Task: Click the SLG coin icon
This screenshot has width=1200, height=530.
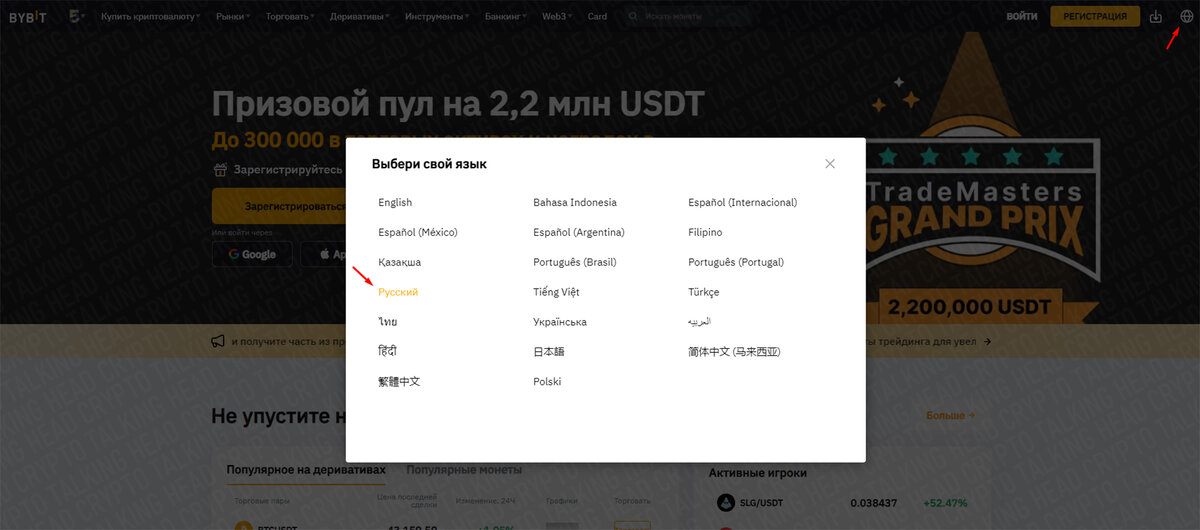Action: tap(726, 503)
